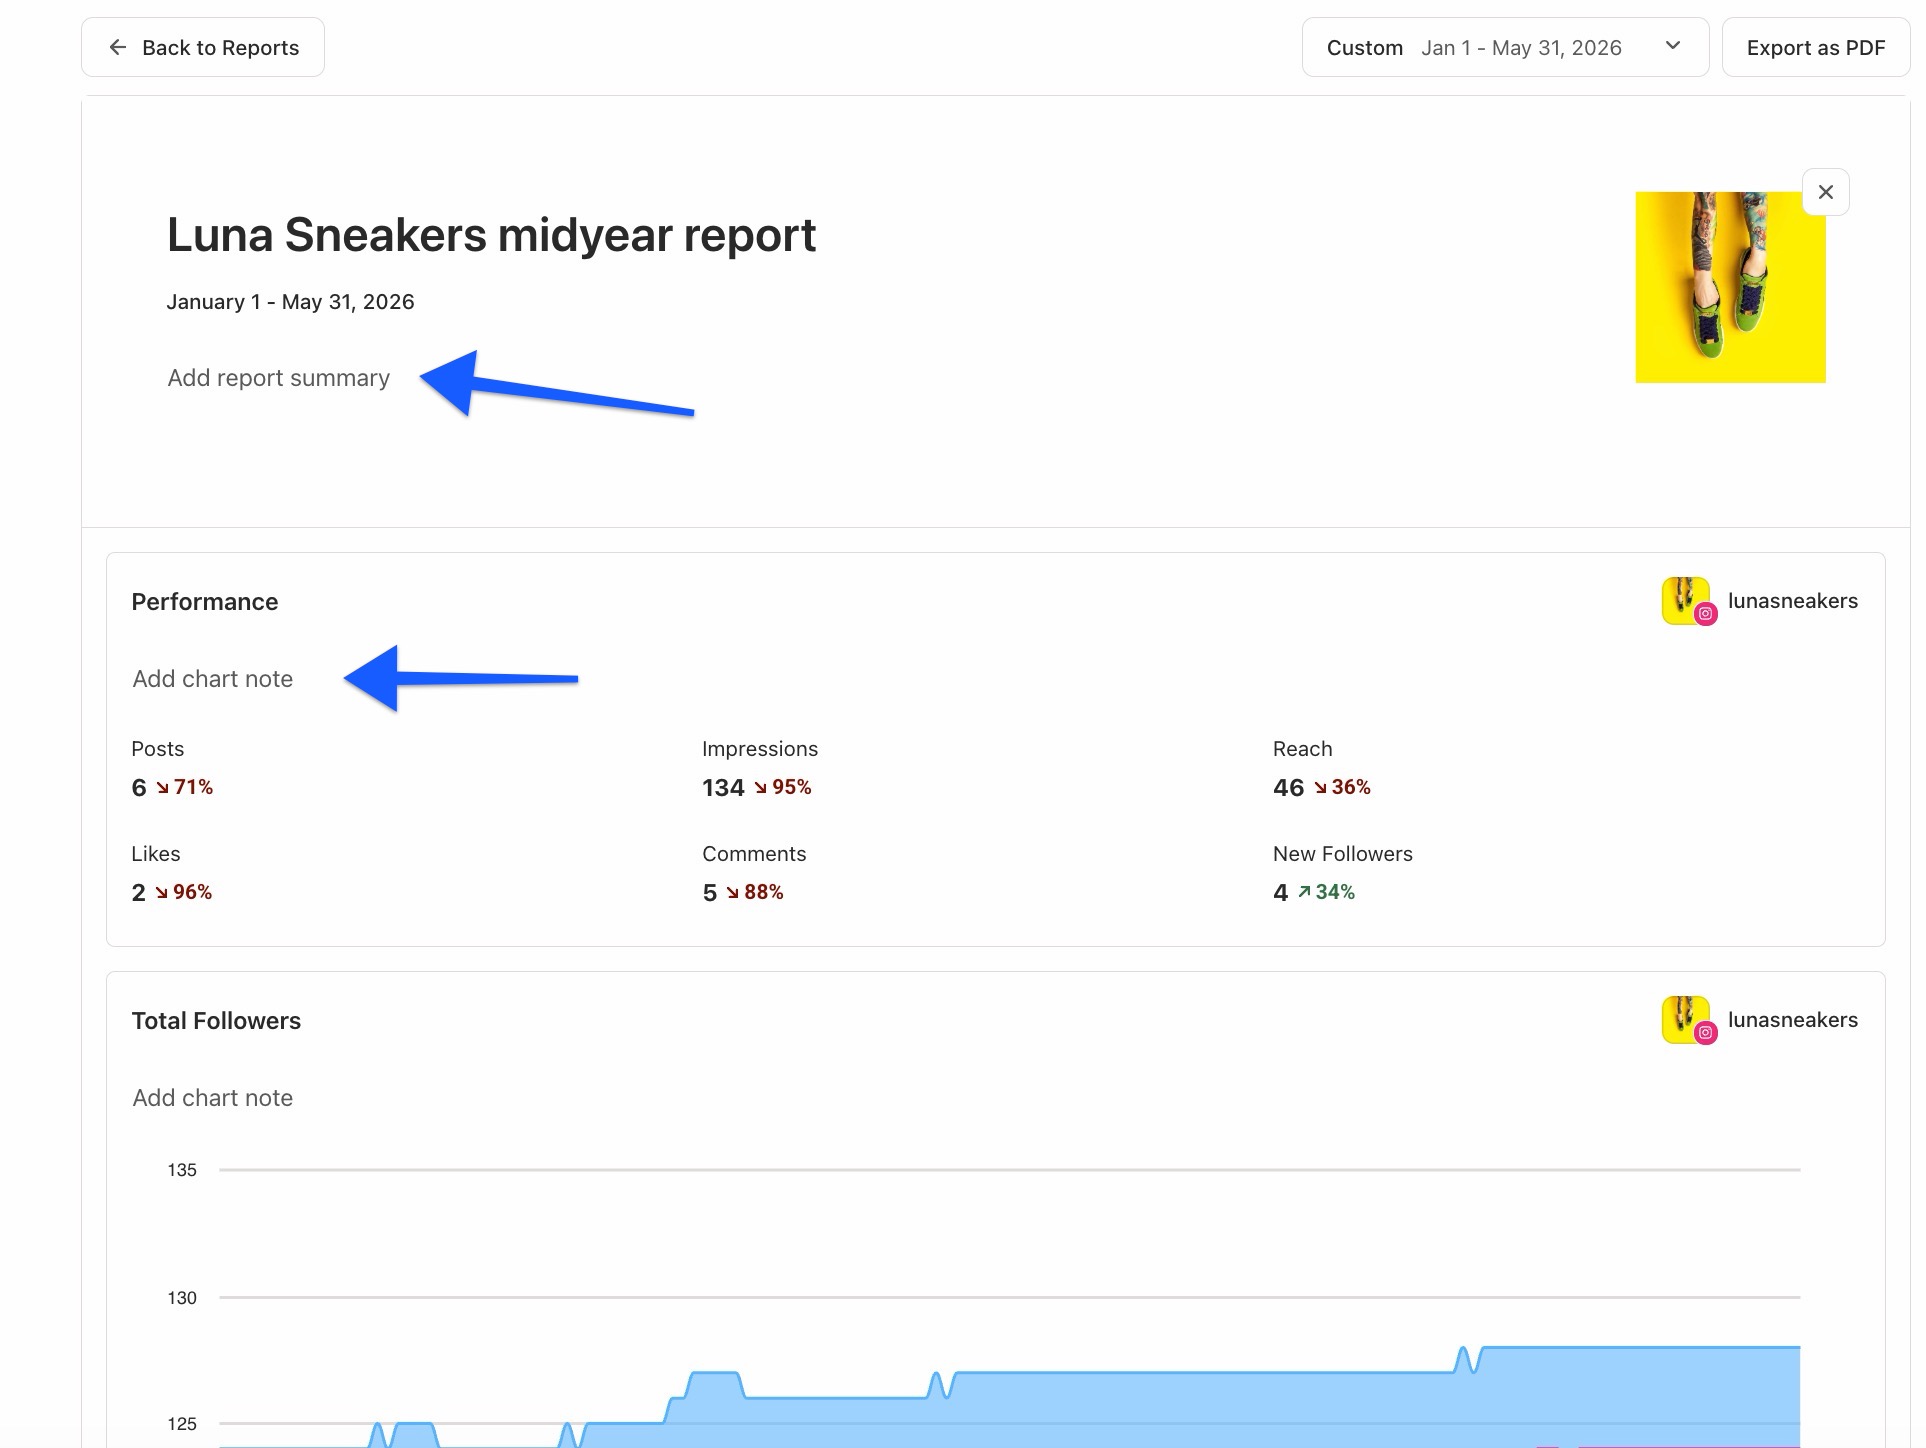1926x1448 pixels.
Task: Click Reach value 46
Action: [1288, 788]
